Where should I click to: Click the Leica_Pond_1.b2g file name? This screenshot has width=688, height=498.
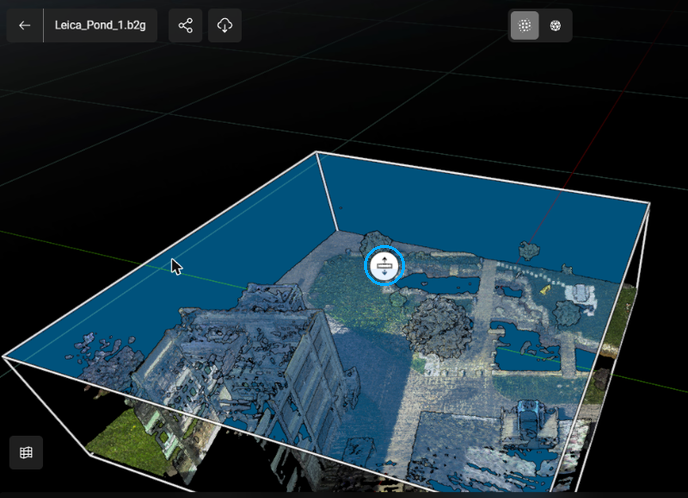tap(100, 25)
